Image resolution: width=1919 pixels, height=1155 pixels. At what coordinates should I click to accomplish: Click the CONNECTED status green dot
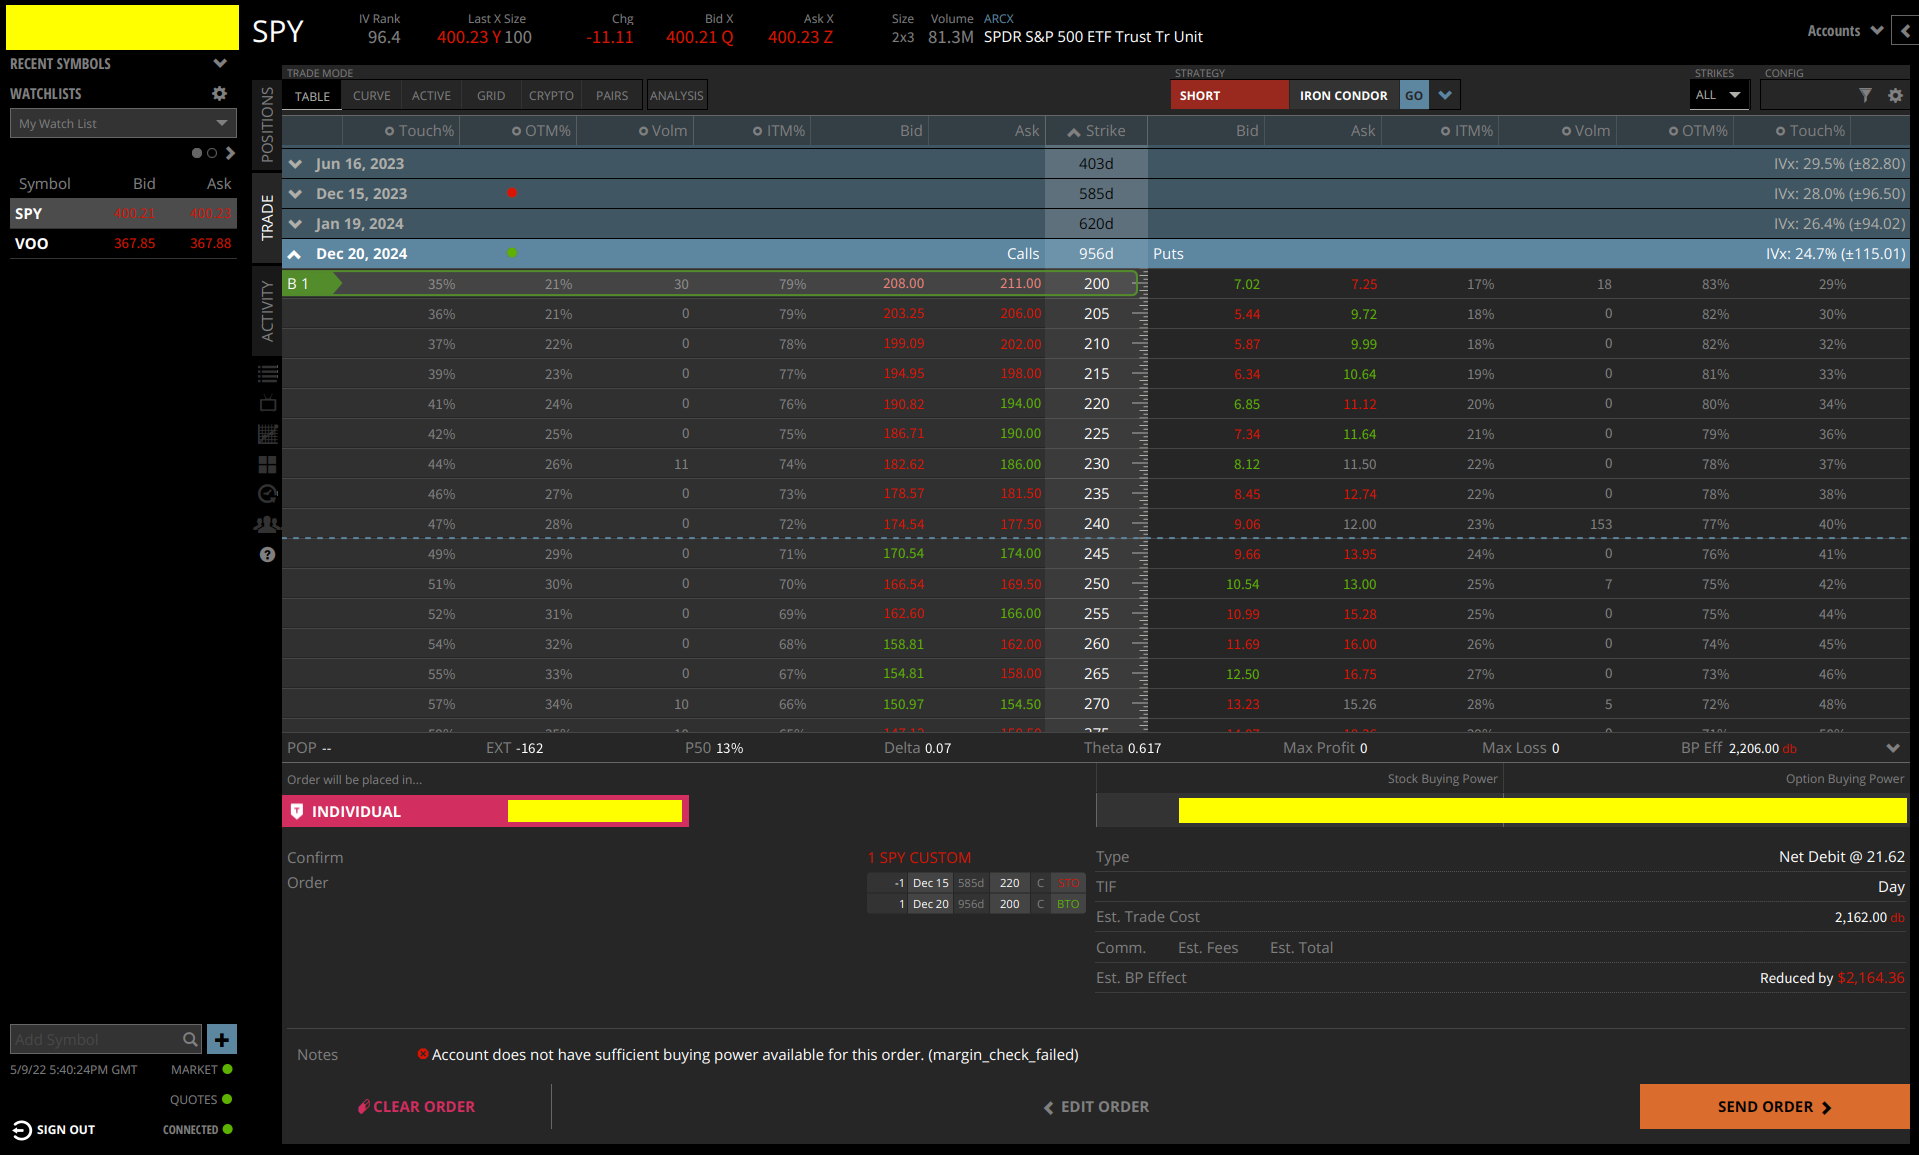228,1129
